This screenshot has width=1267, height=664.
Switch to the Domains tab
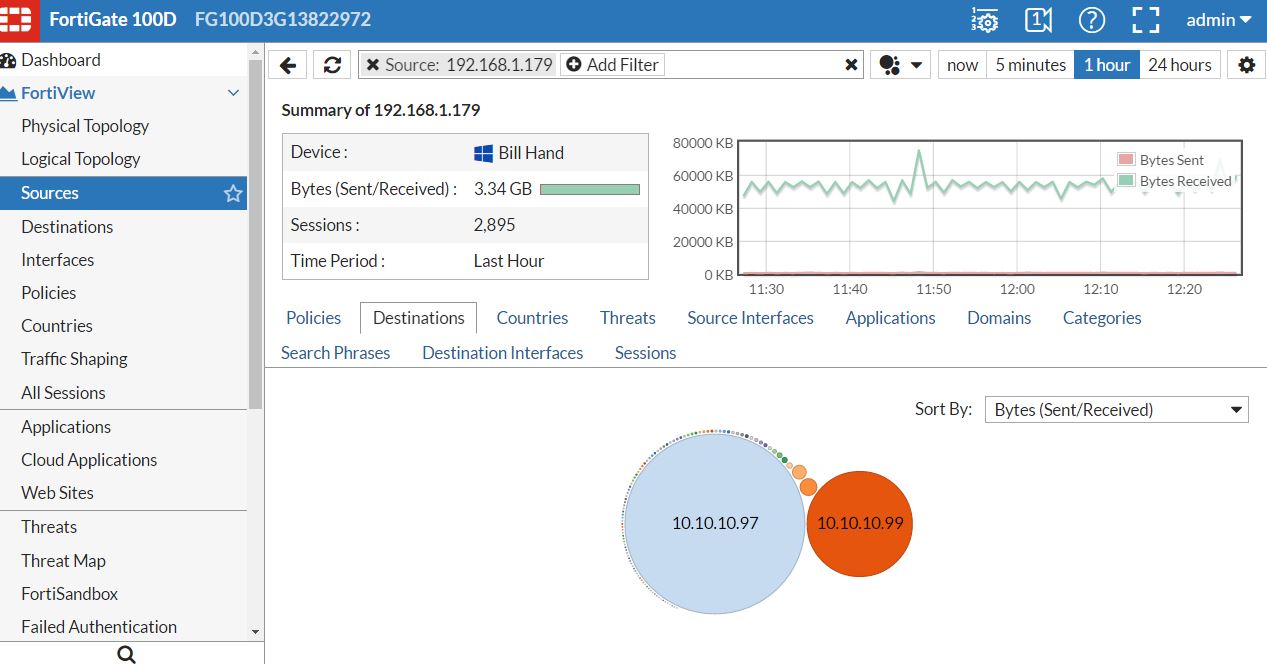[x=999, y=318]
